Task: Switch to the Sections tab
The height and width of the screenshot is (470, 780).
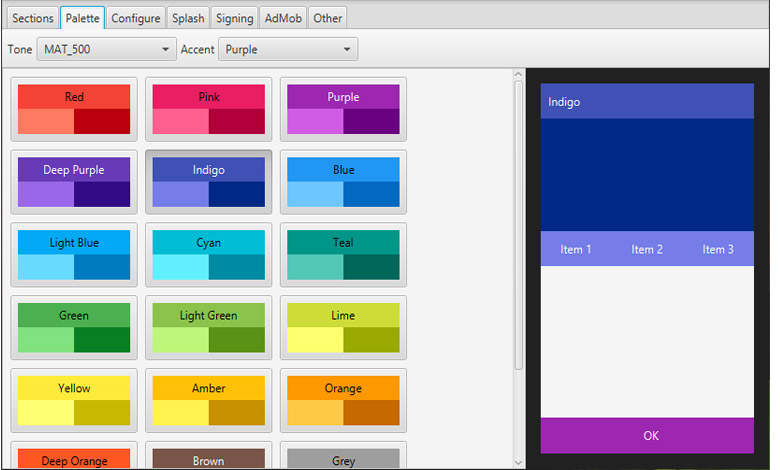Action: click(32, 18)
